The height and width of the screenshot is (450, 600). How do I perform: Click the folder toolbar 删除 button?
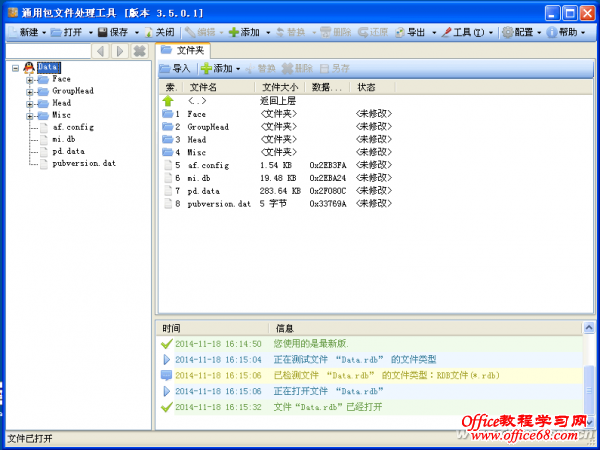coord(297,69)
